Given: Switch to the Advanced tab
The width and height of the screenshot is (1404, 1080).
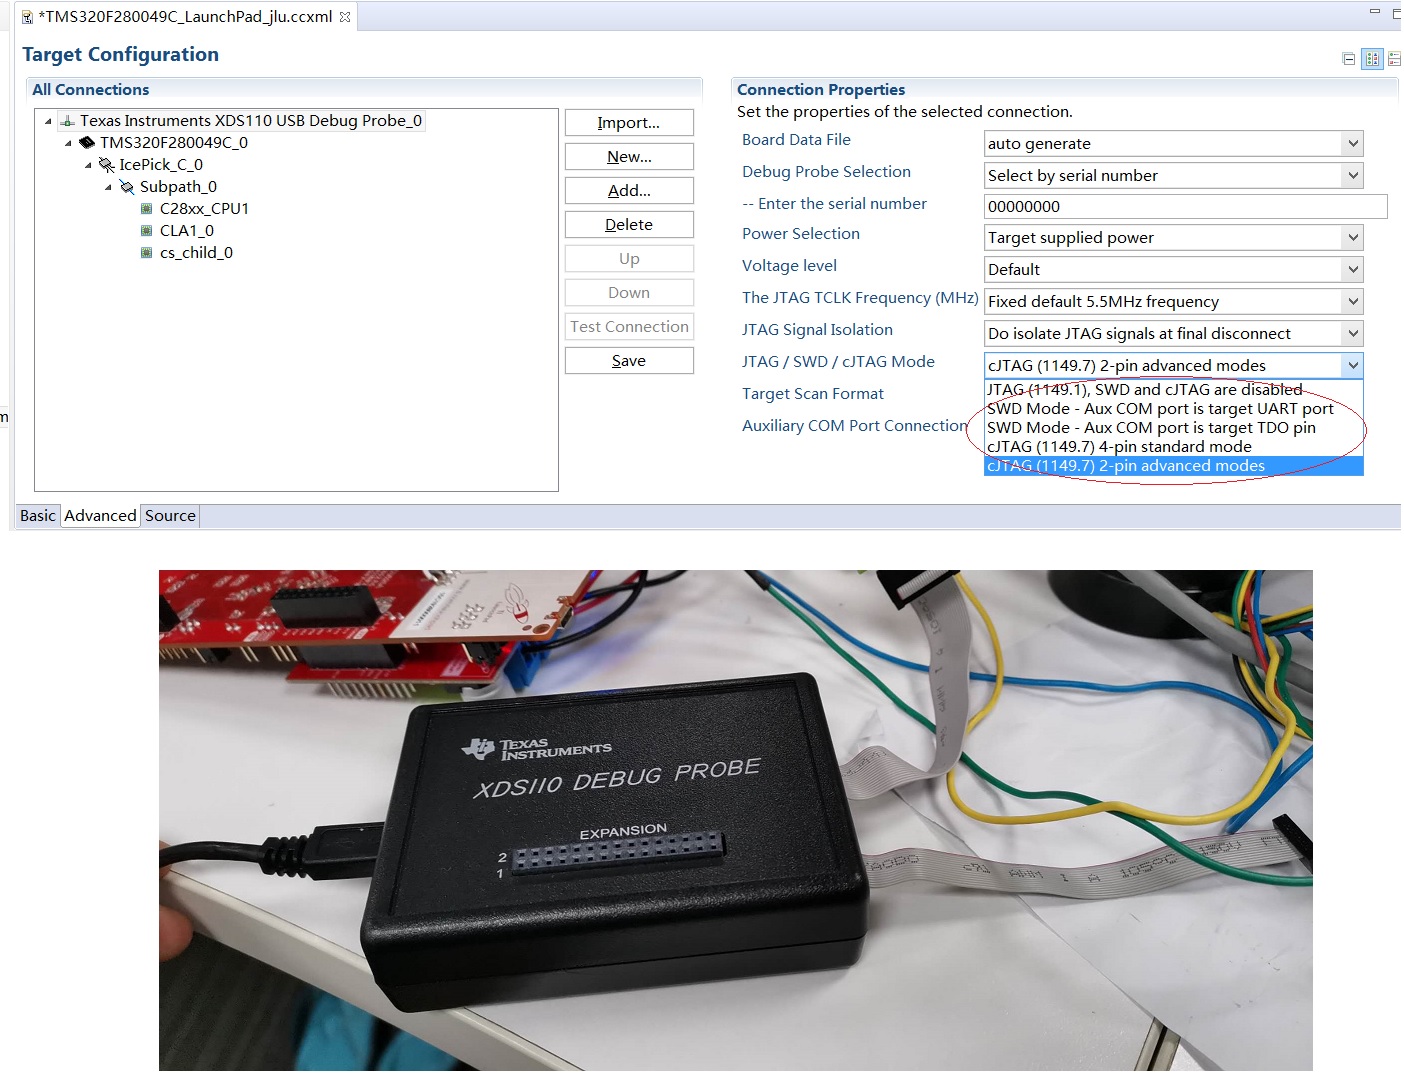Looking at the screenshot, I should tap(100, 516).
